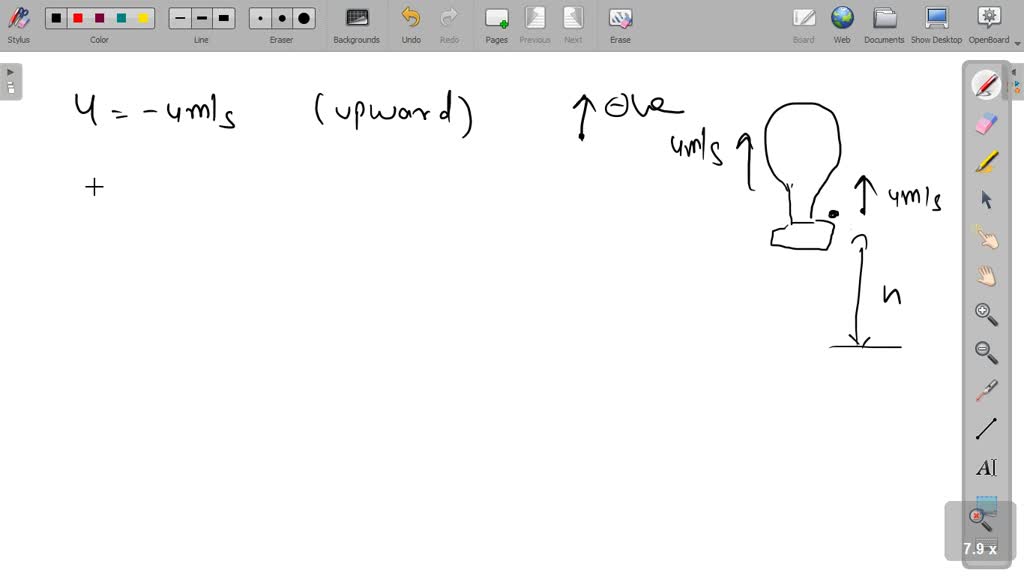
Task: Select the teal pen color
Action: 121,18
